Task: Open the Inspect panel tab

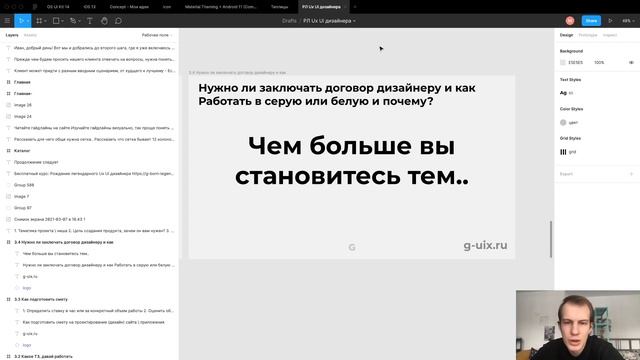Action: tap(610, 35)
